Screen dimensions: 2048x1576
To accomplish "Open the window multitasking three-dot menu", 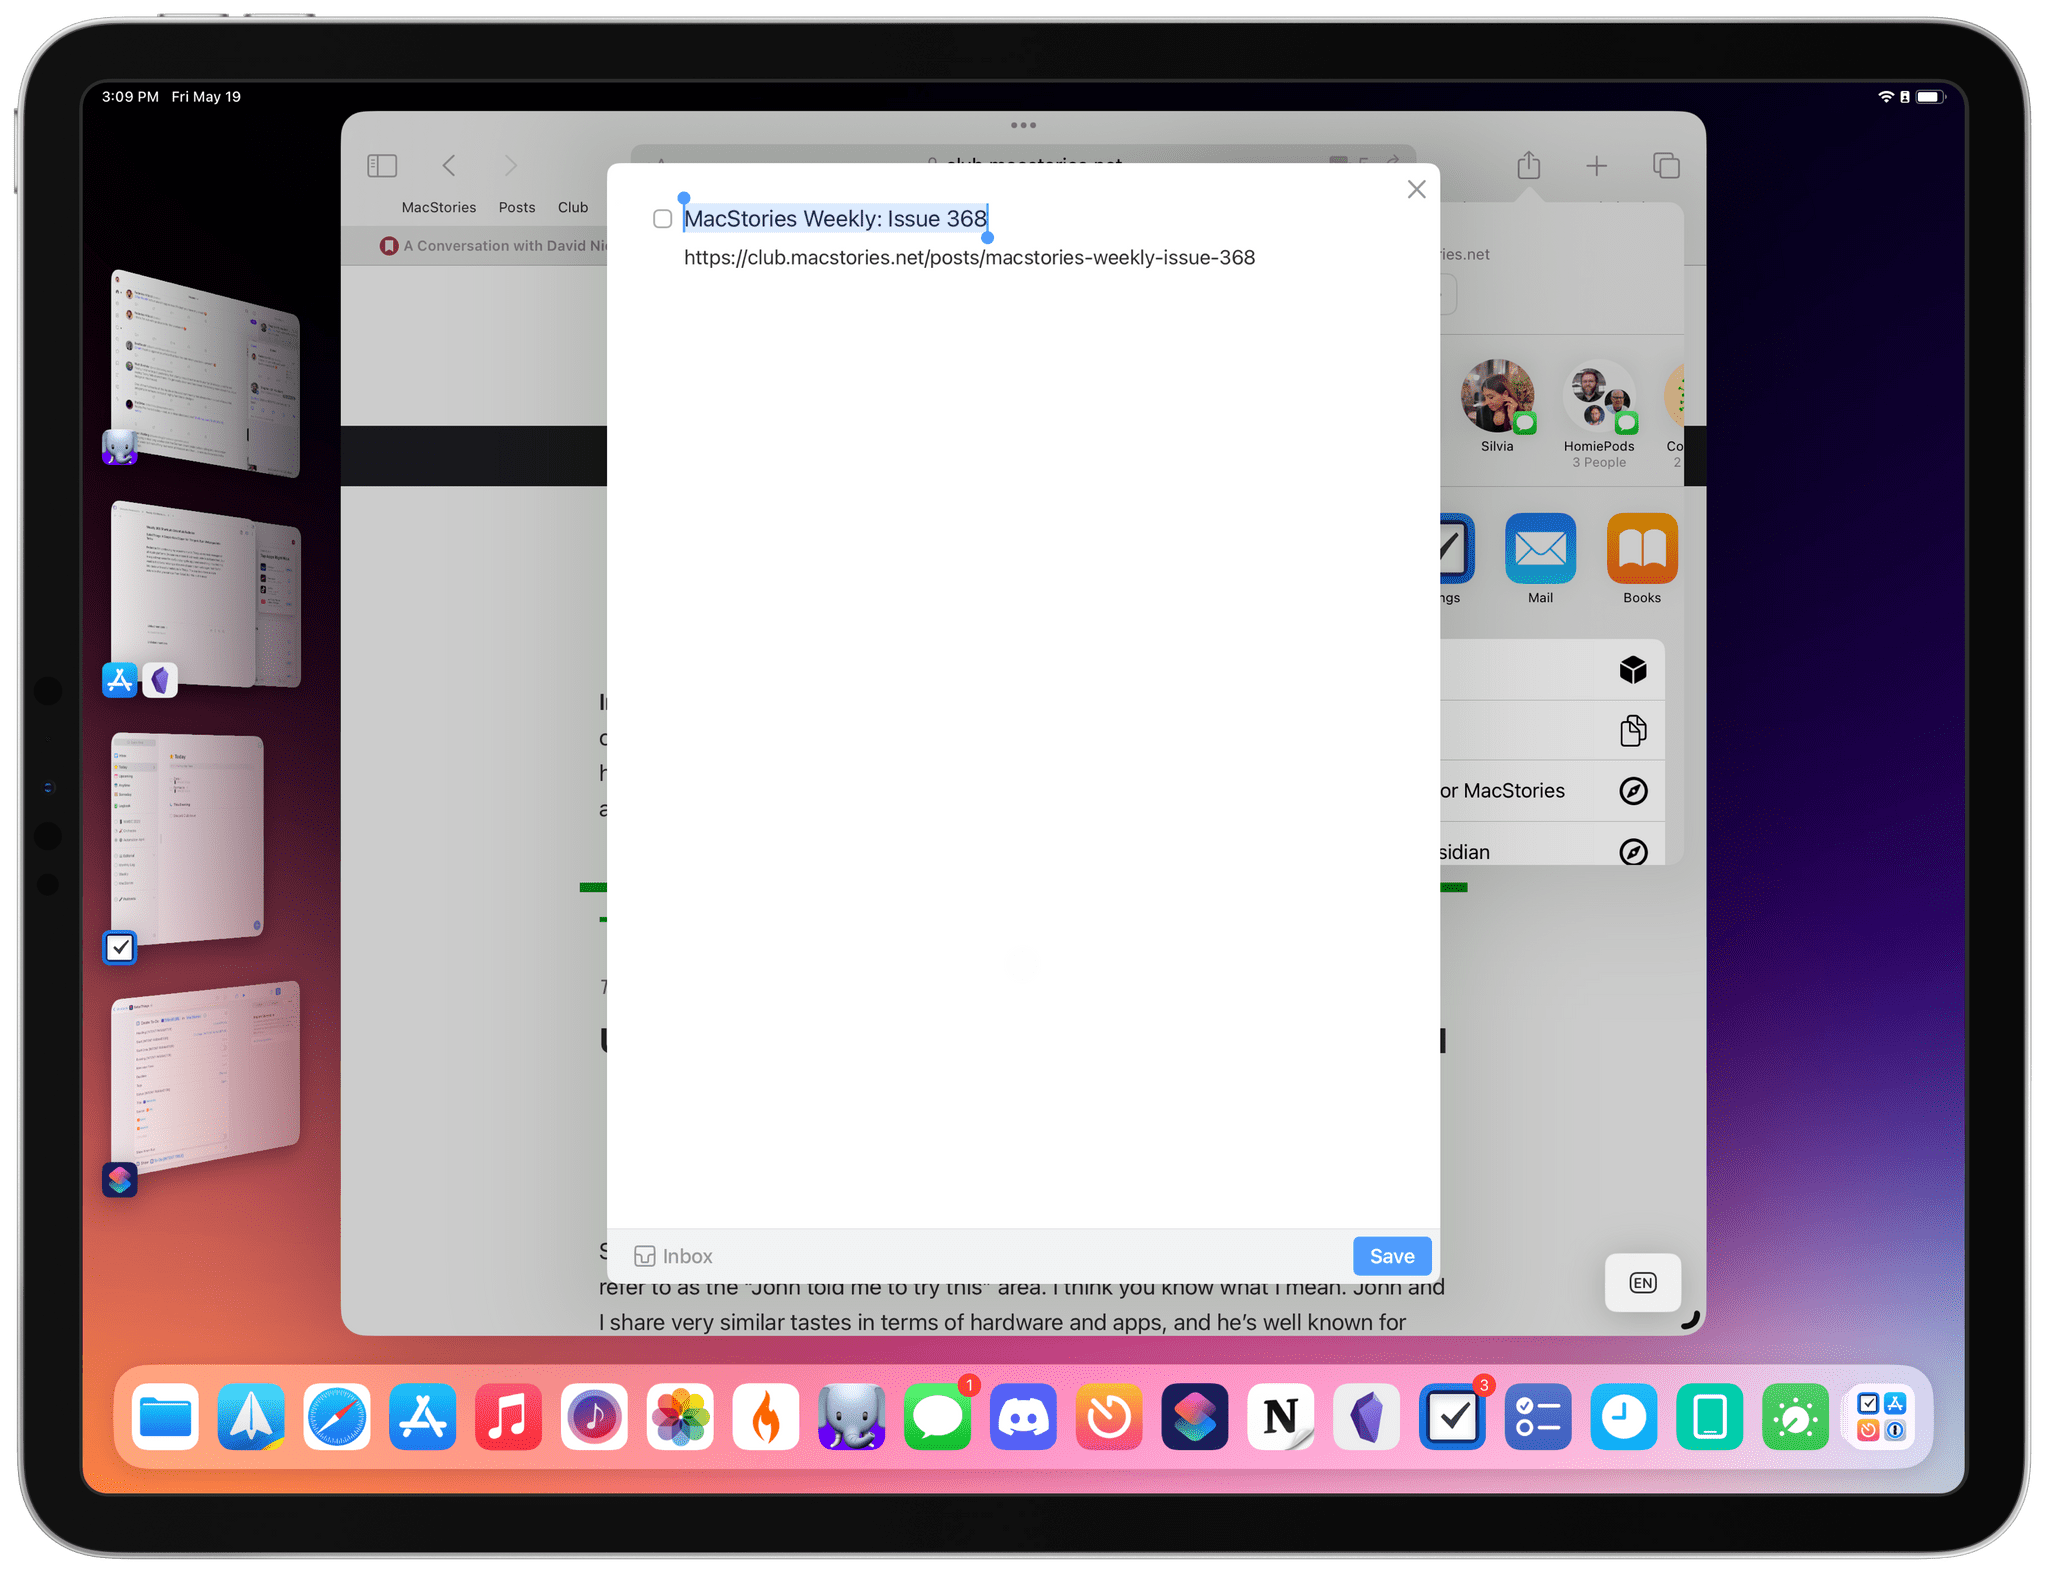I will click(1023, 125).
